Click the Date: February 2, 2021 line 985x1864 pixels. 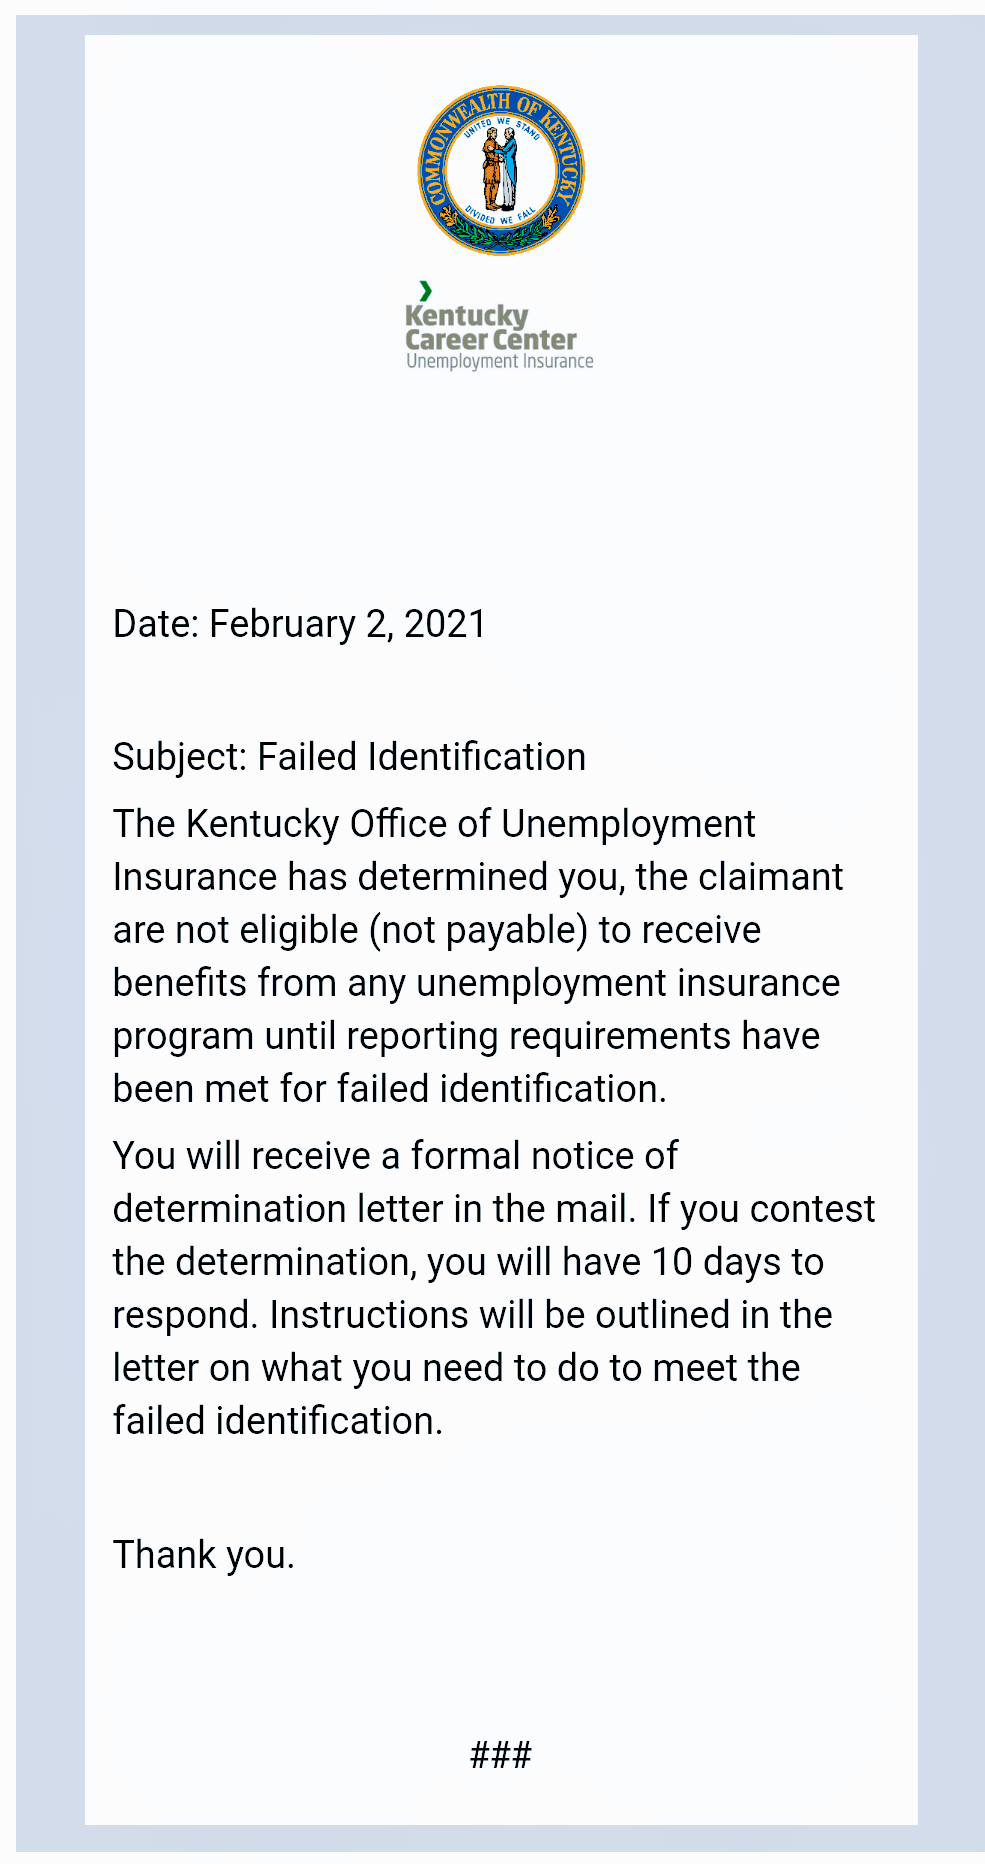pos(299,624)
